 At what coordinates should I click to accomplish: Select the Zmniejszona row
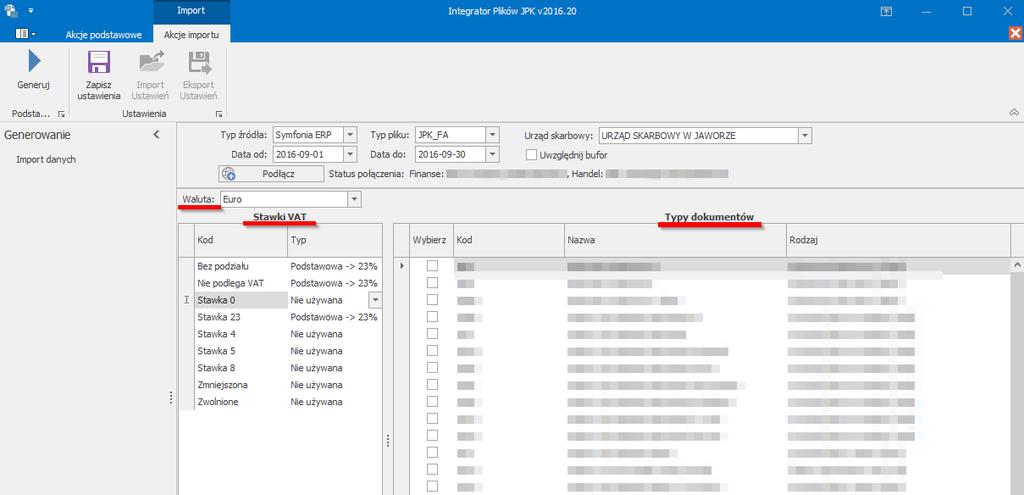(x=281, y=385)
